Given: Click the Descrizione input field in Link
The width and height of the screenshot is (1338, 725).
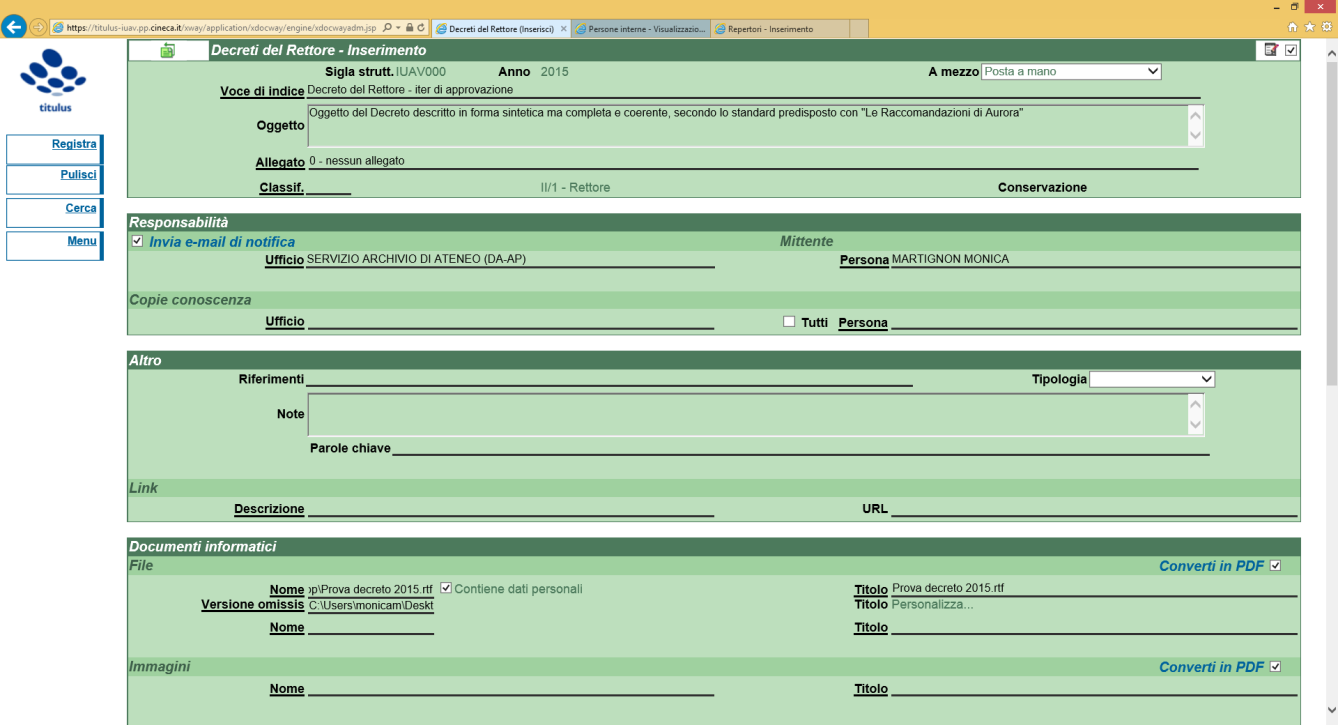Looking at the screenshot, I should (510, 509).
